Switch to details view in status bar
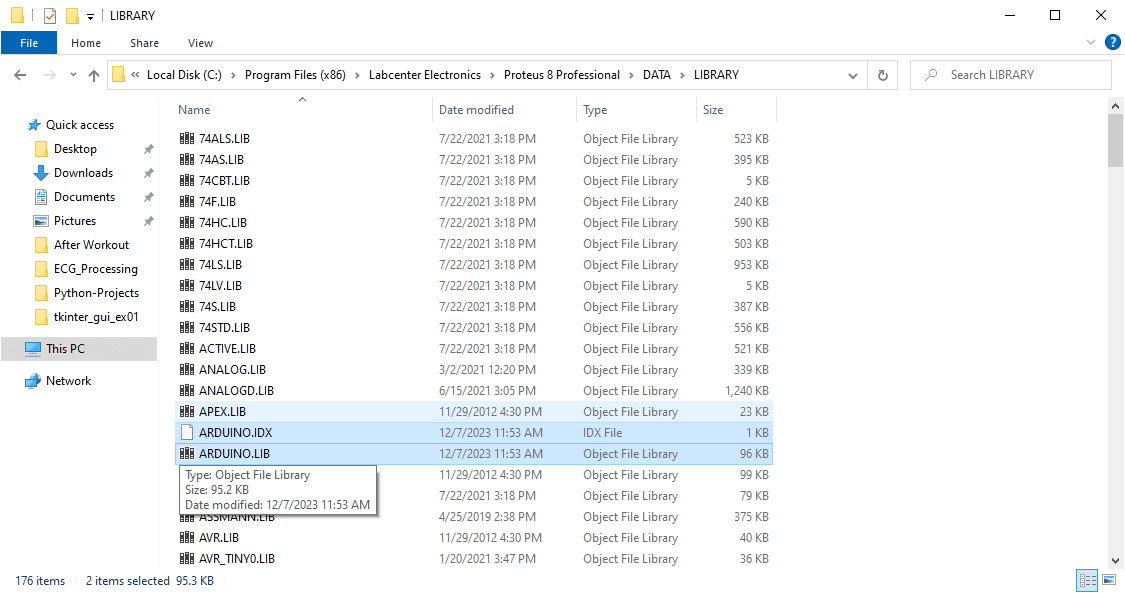The image size is (1125, 593). [x=1086, y=580]
